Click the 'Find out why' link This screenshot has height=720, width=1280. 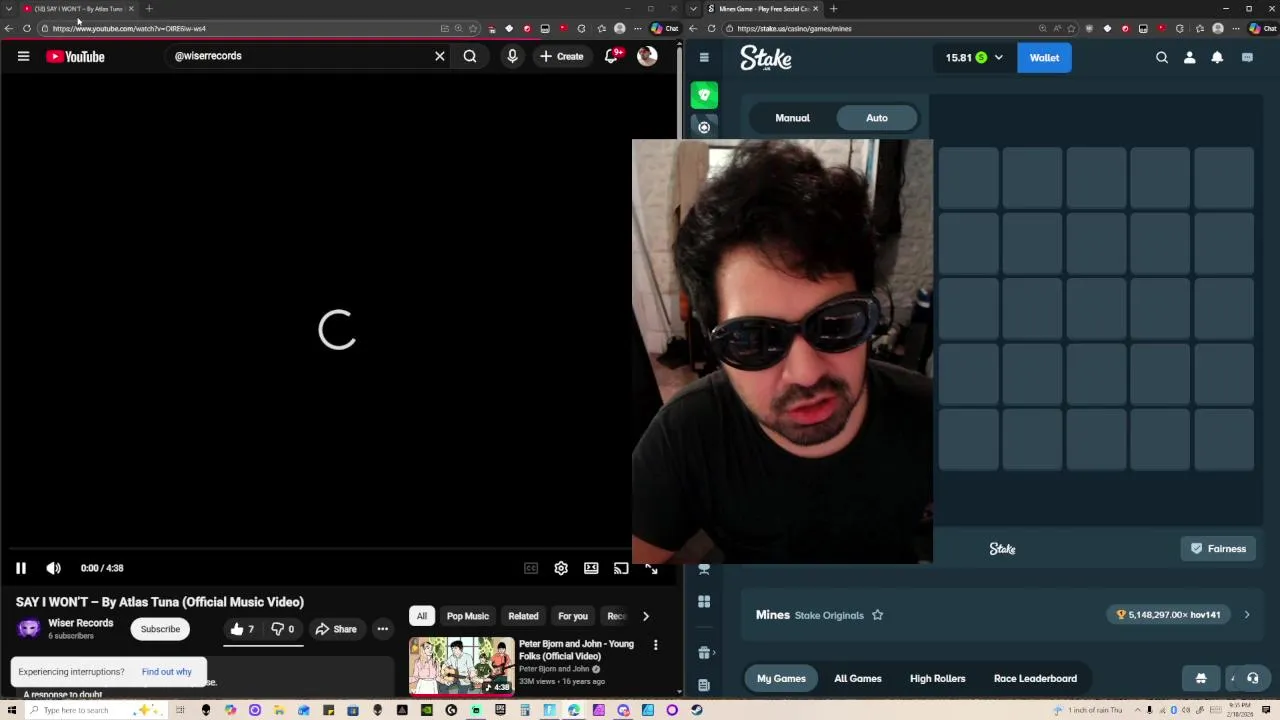click(x=166, y=672)
